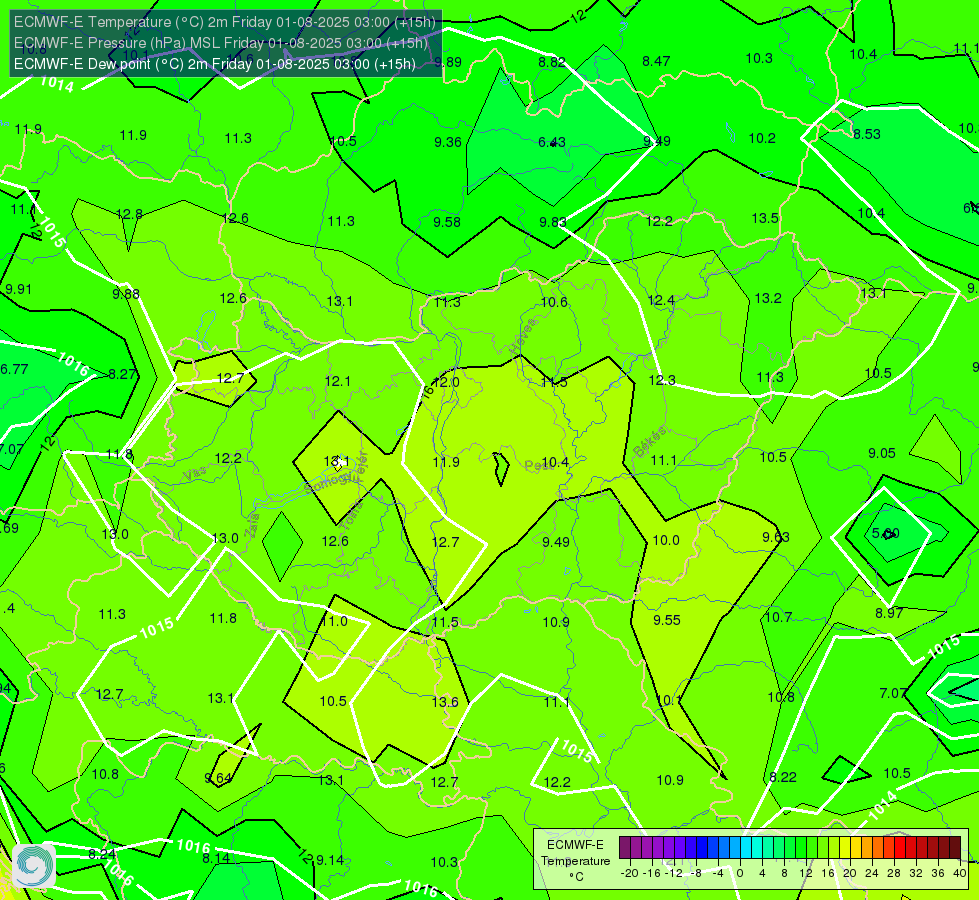The image size is (979, 900).
Task: Click the 9.88 value on the map
Action: click(126, 294)
